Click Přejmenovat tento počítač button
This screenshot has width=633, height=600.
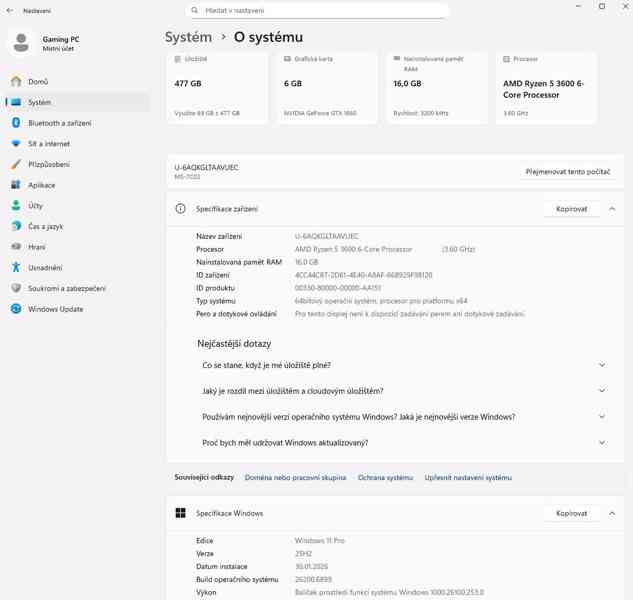pyautogui.click(x=567, y=171)
